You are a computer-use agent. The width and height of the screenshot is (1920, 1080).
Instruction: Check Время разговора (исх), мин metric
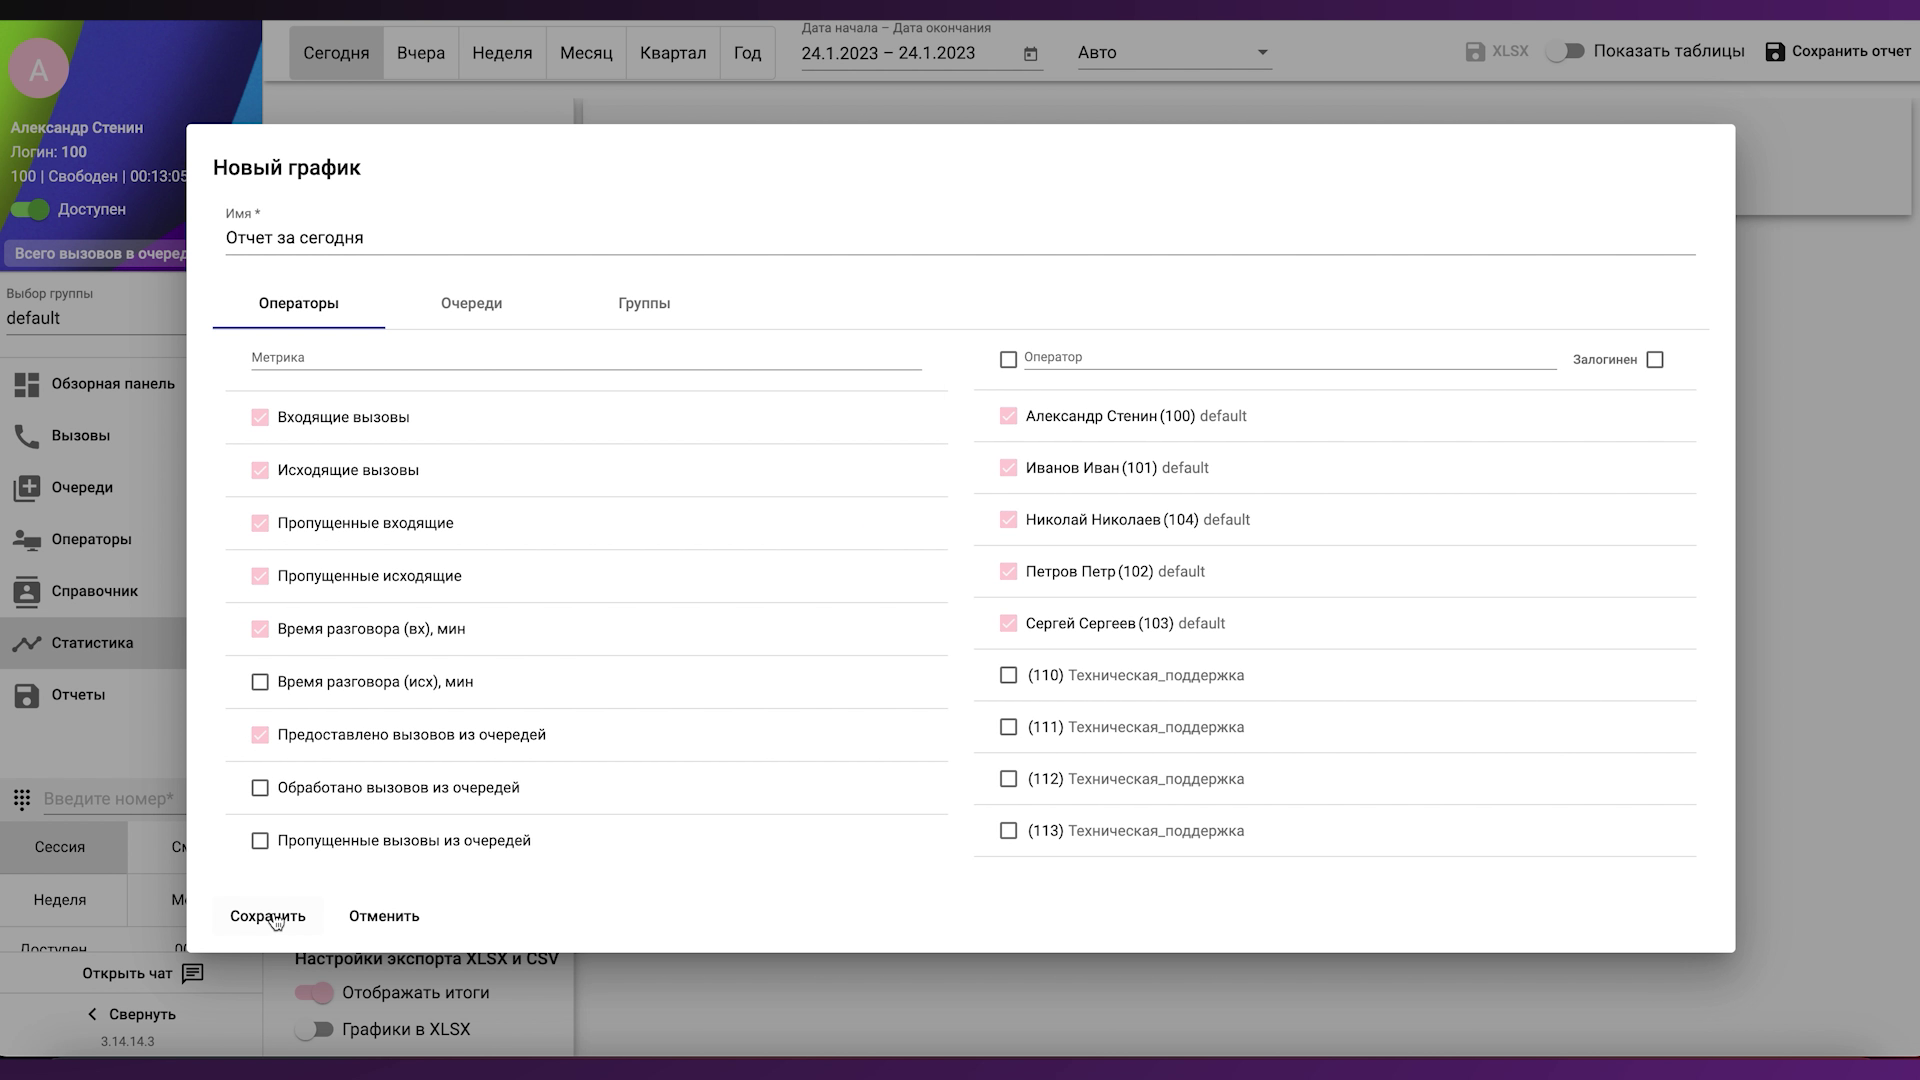260,682
